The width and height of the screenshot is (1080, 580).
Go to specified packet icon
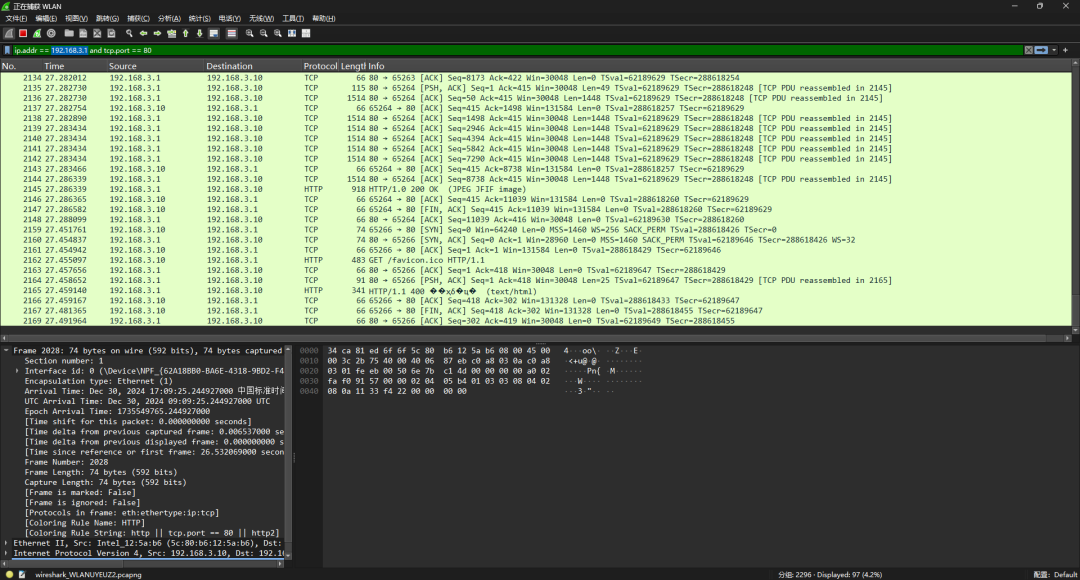(172, 33)
